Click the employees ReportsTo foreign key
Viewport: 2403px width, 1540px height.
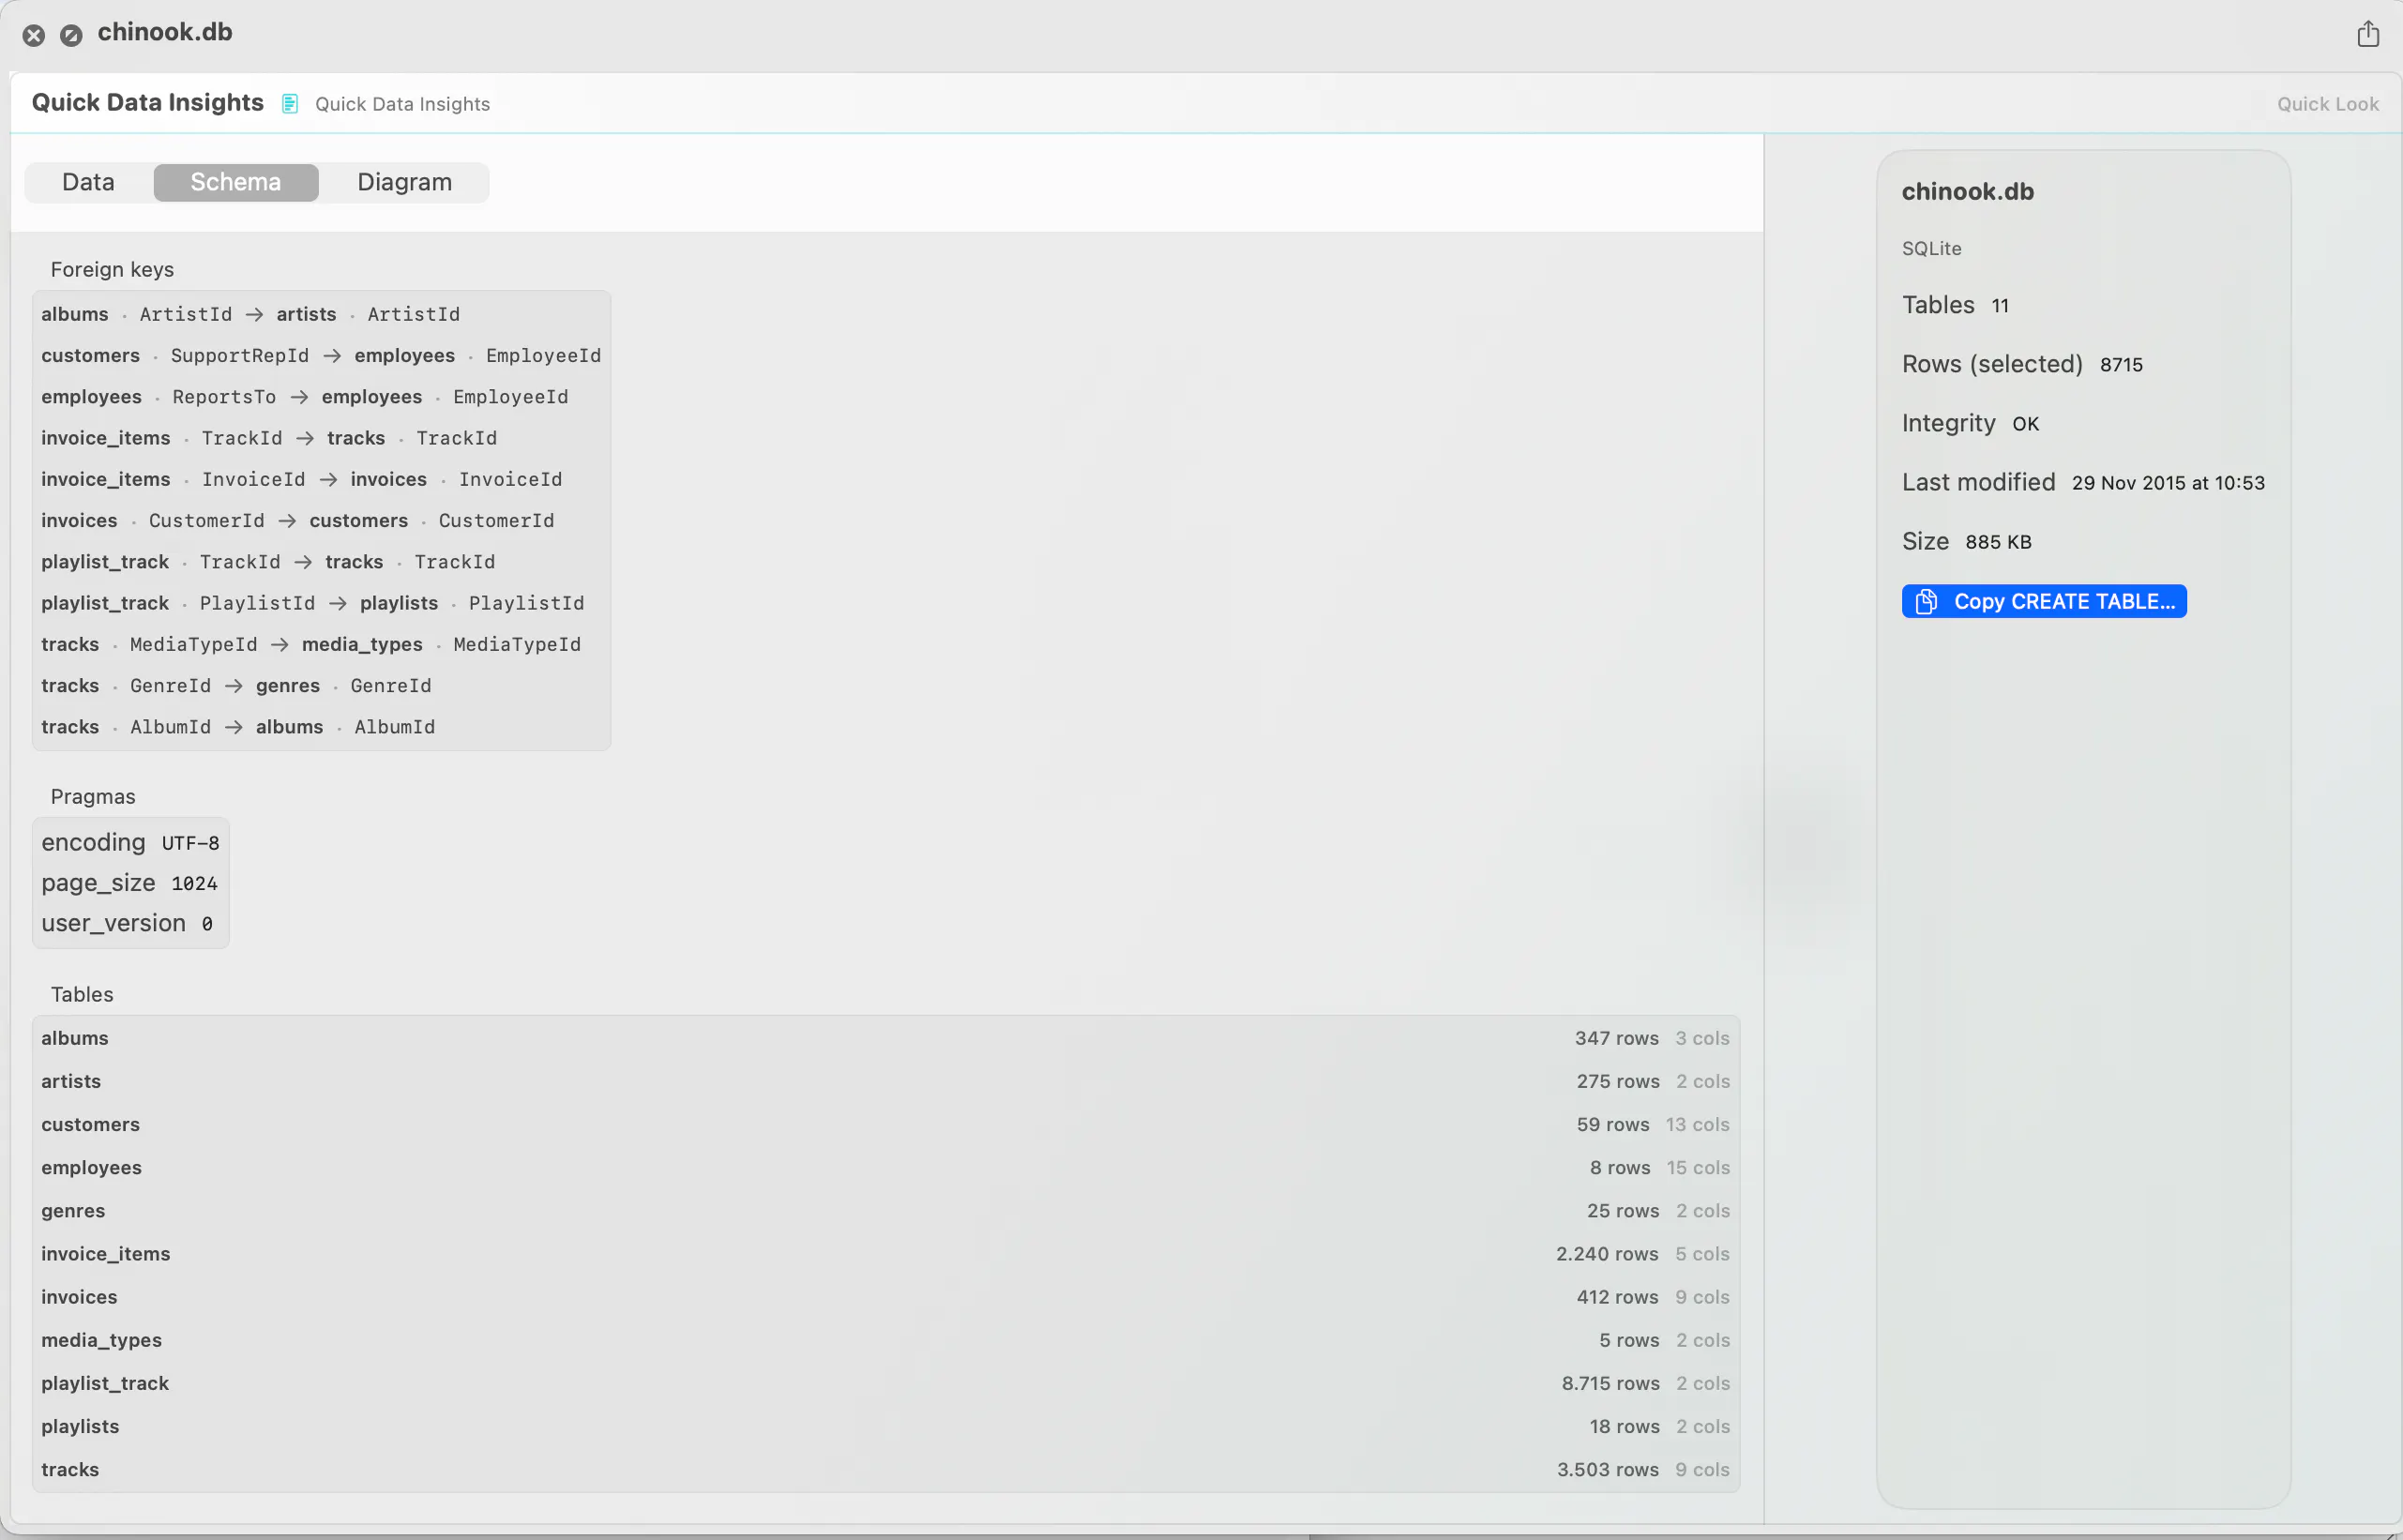pyautogui.click(x=305, y=396)
